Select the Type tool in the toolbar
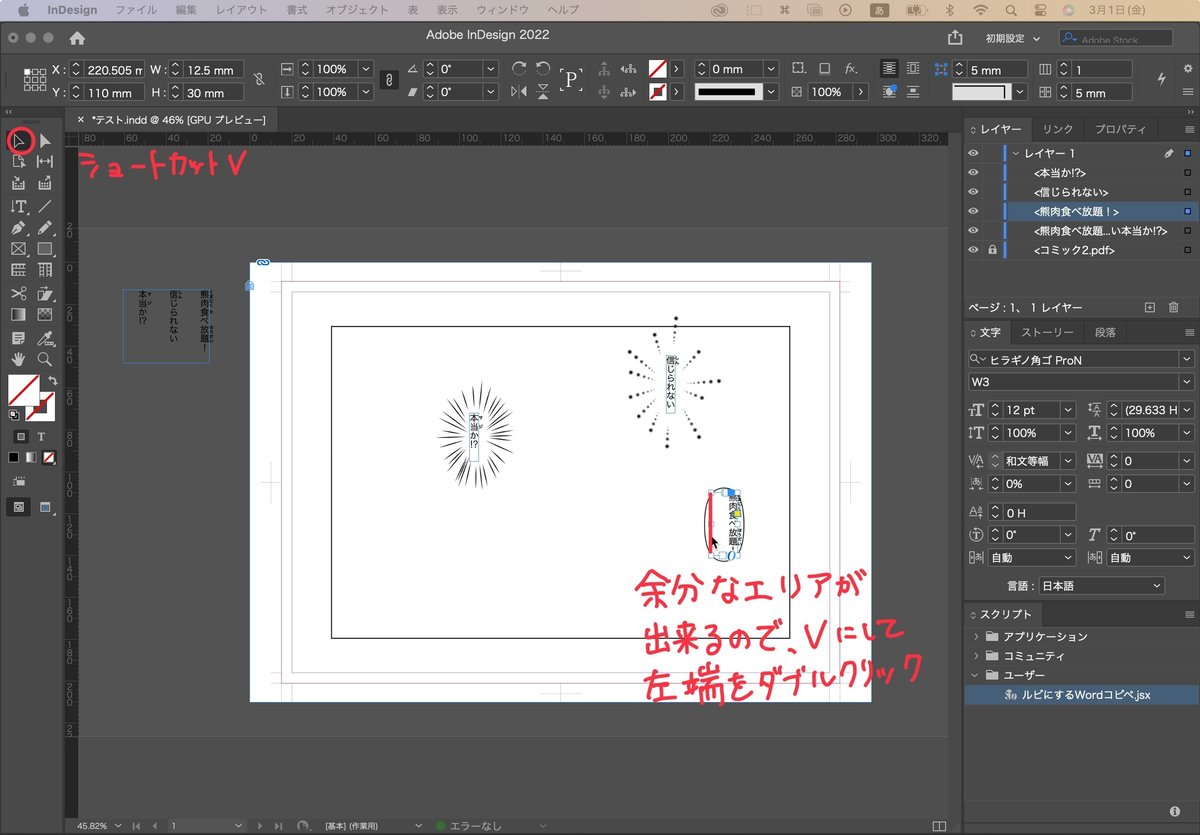The image size is (1200, 835). click(18, 204)
